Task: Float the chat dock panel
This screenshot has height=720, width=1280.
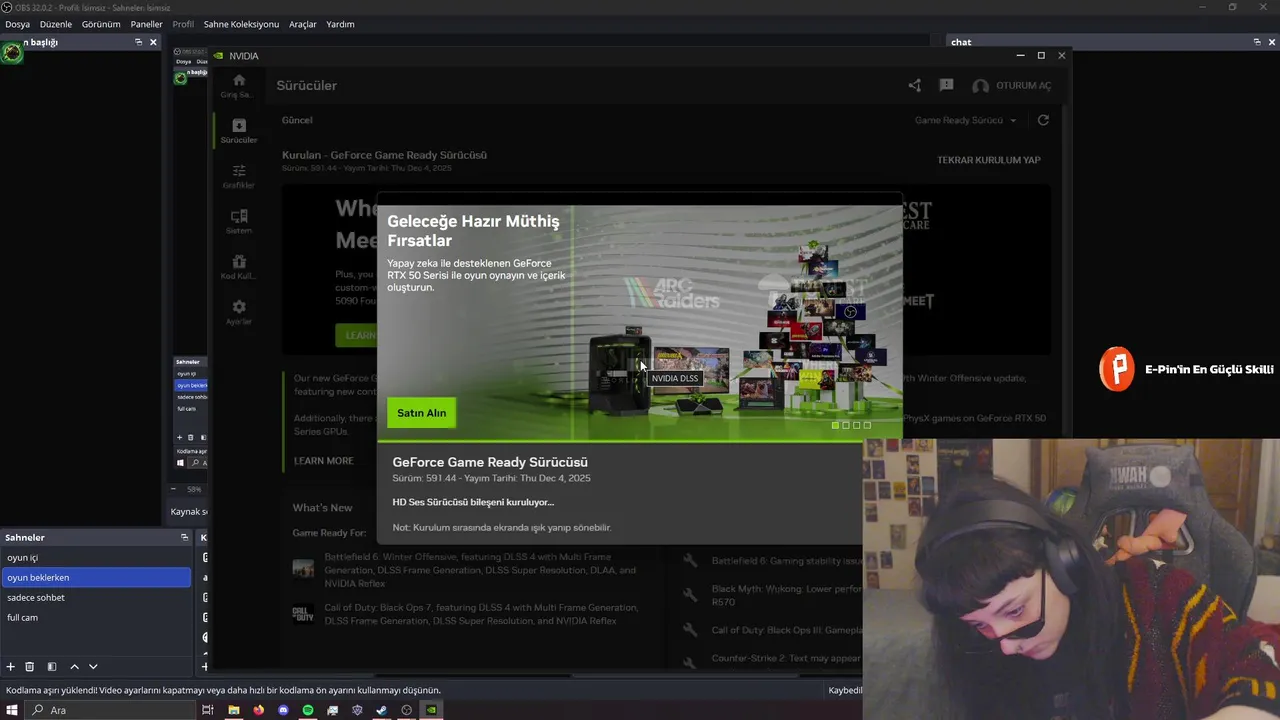Action: click(x=1257, y=42)
